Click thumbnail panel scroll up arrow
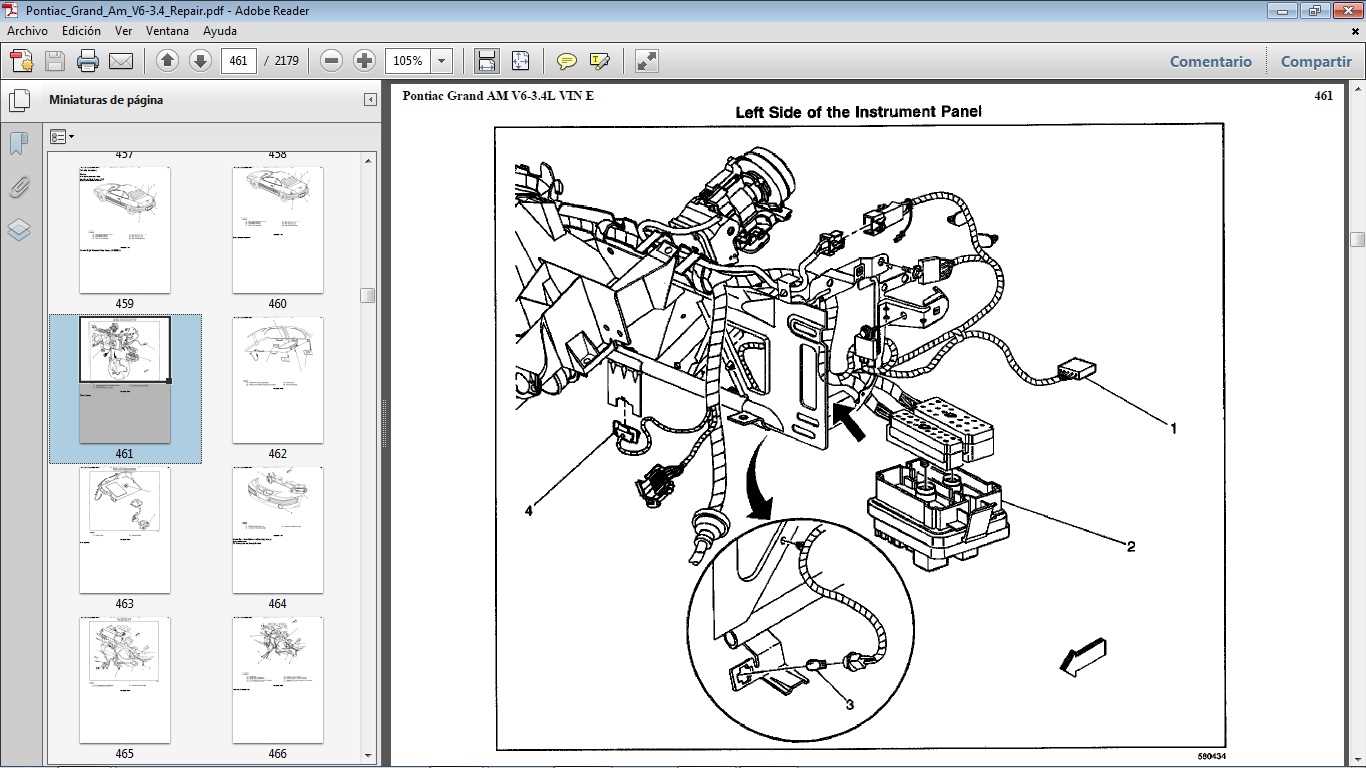 369,160
